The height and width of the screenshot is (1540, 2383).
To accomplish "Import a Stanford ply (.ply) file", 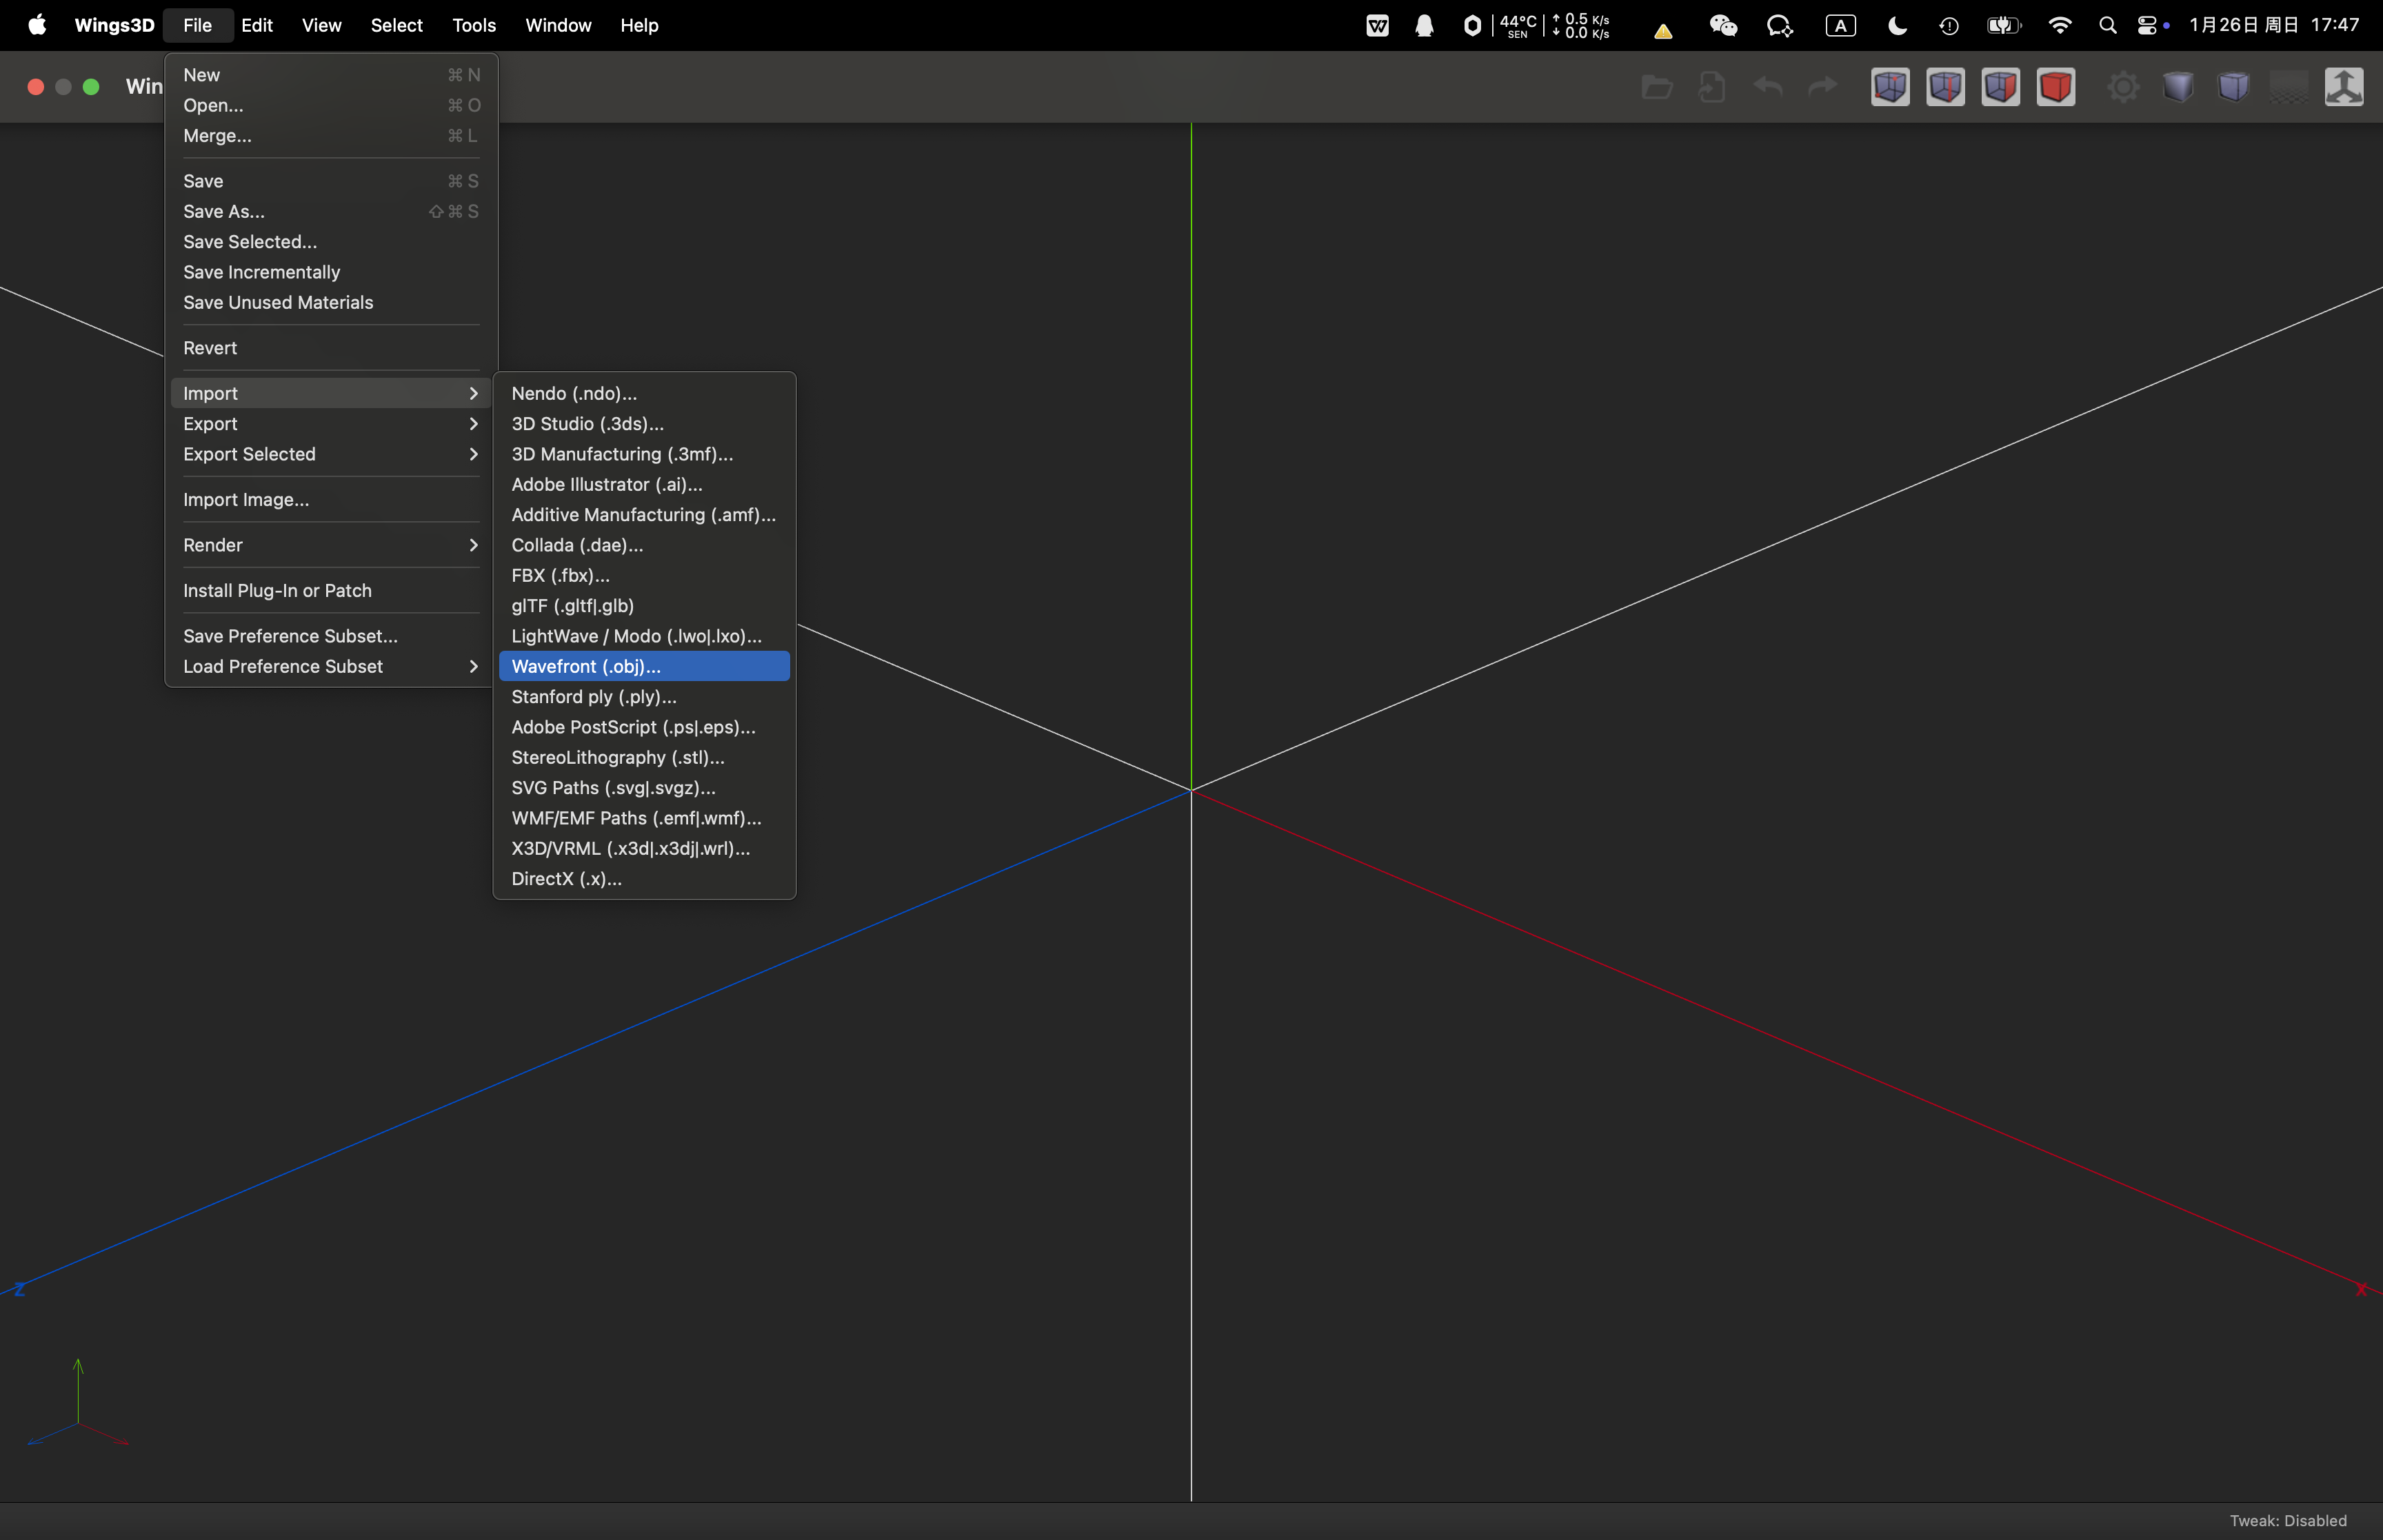I will point(644,697).
